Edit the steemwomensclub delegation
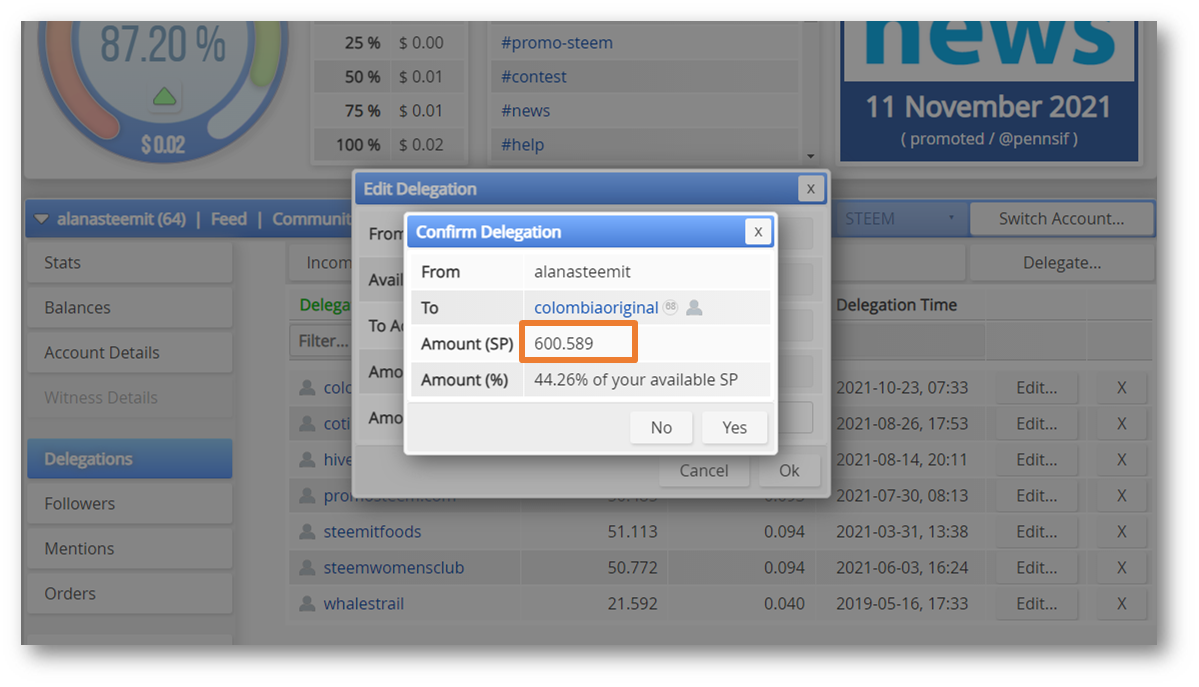 coord(1036,568)
